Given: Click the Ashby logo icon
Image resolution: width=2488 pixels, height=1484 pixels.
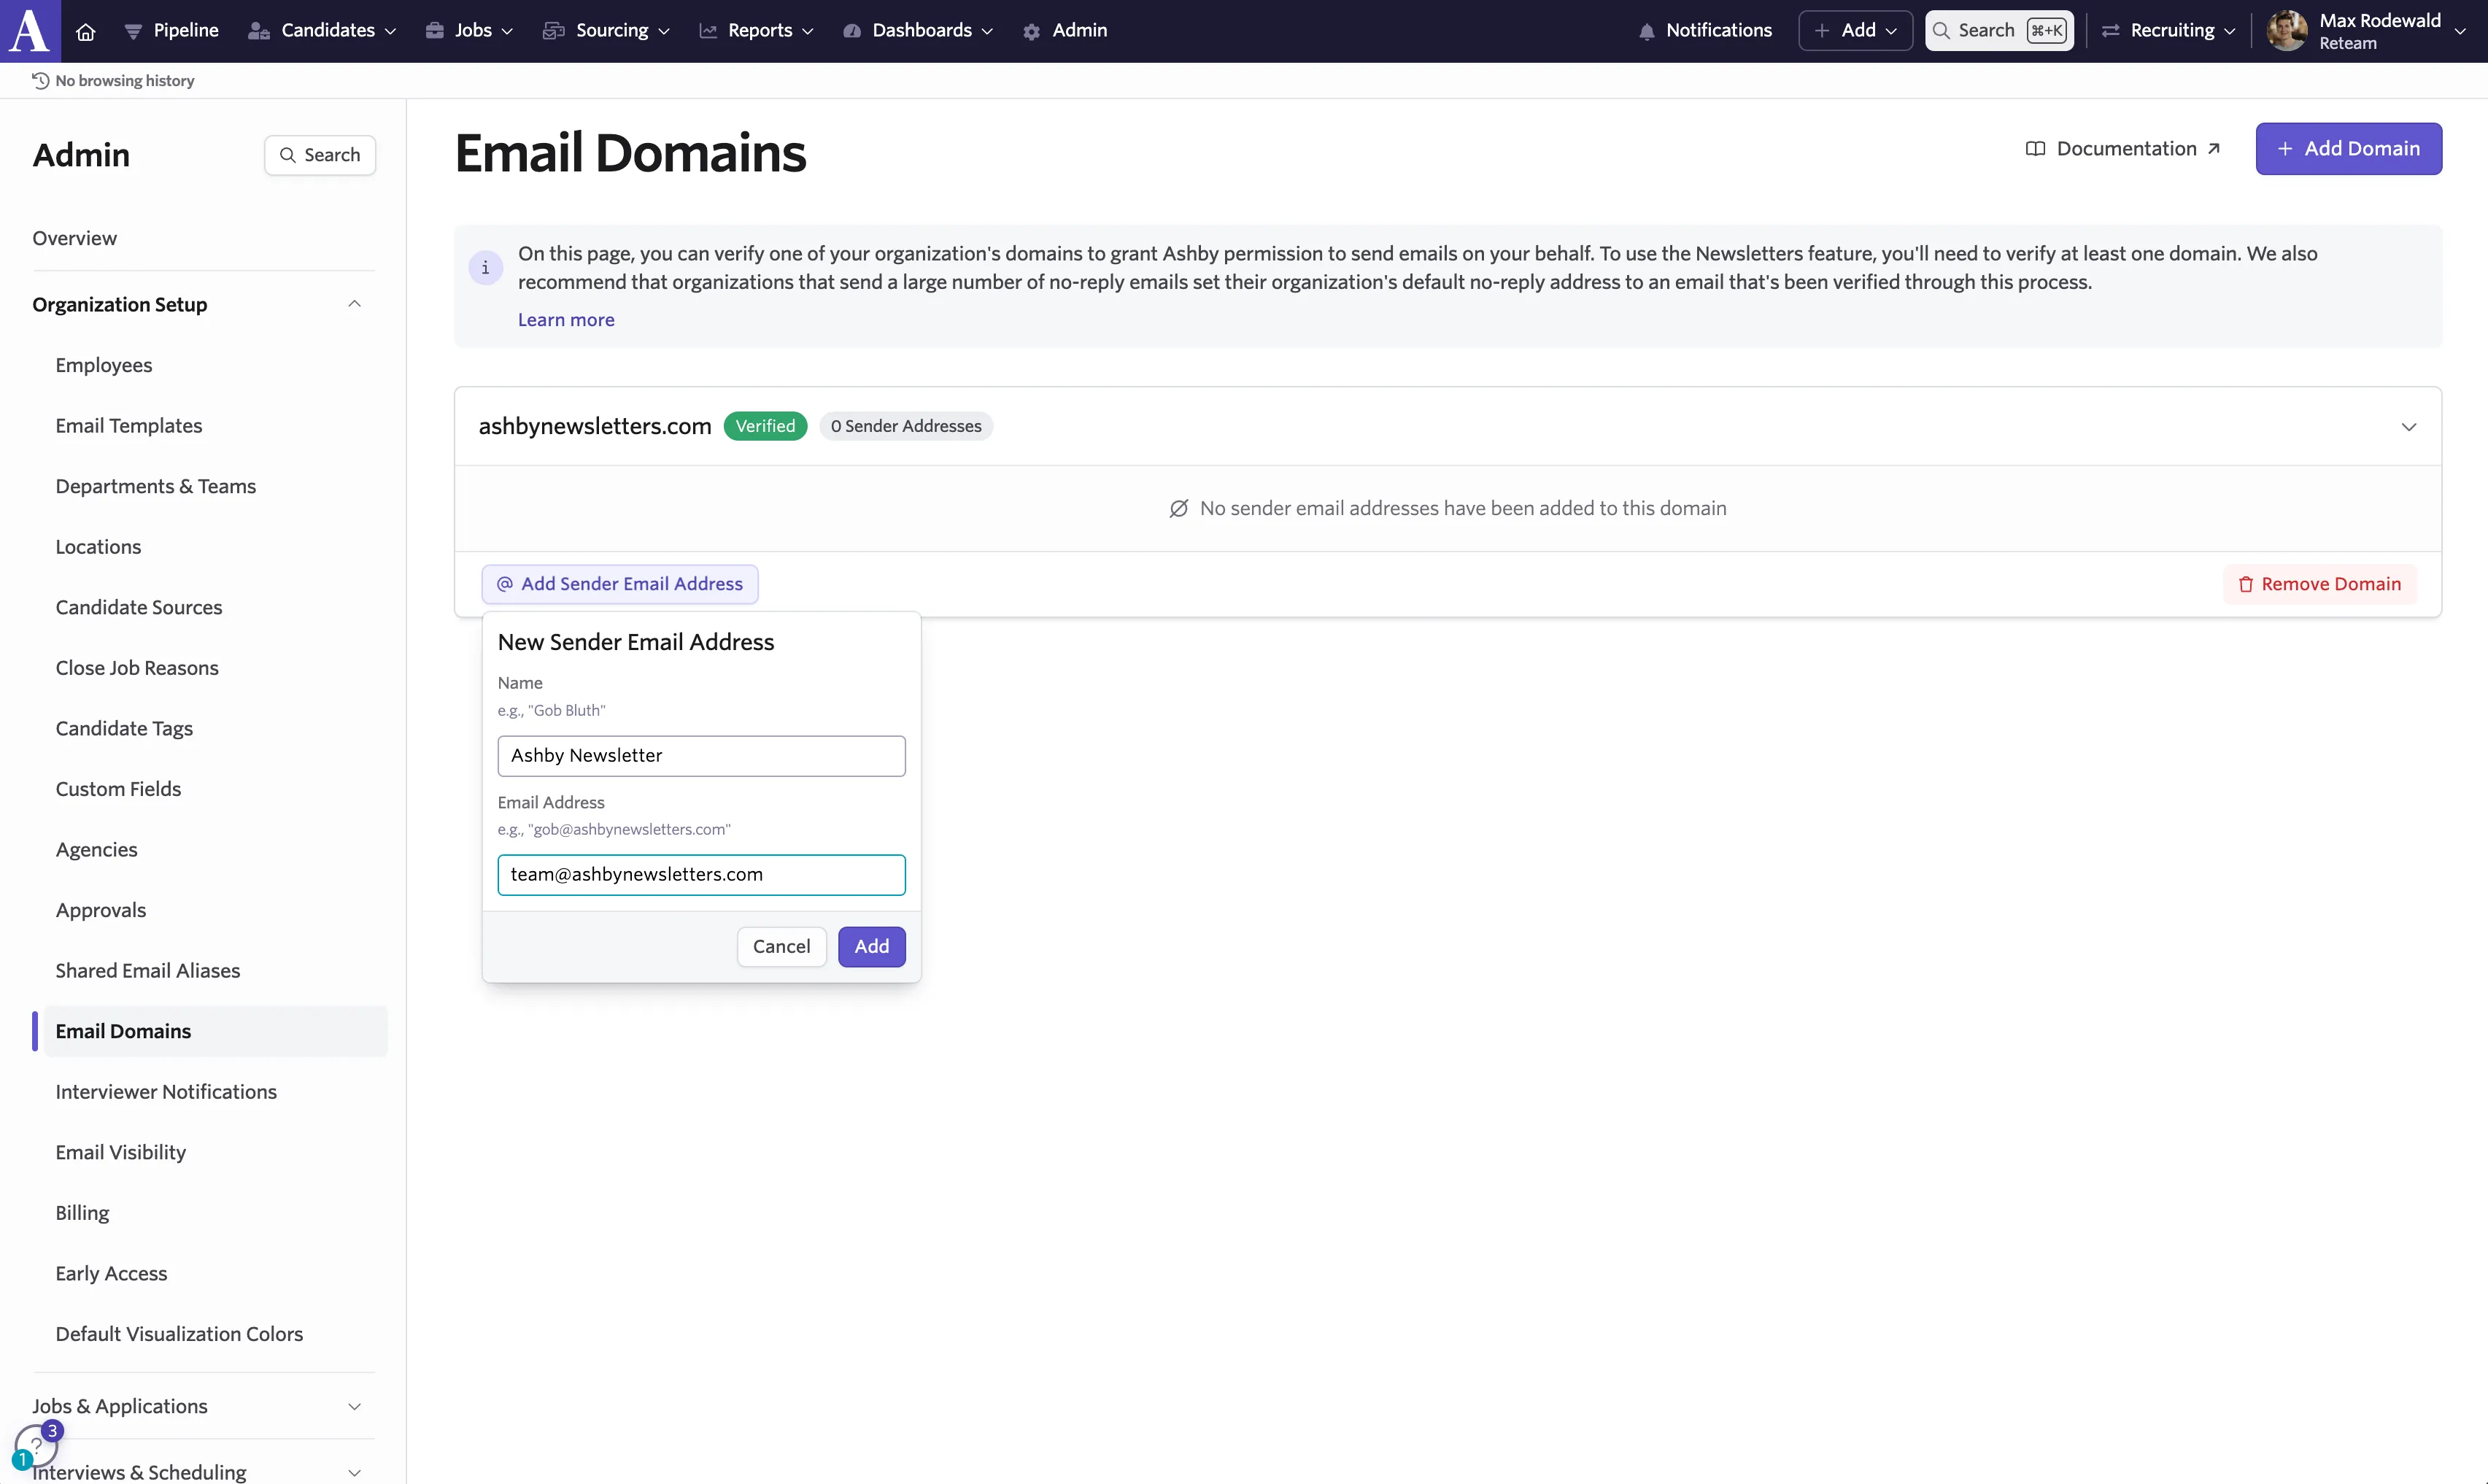Looking at the screenshot, I should [x=30, y=30].
